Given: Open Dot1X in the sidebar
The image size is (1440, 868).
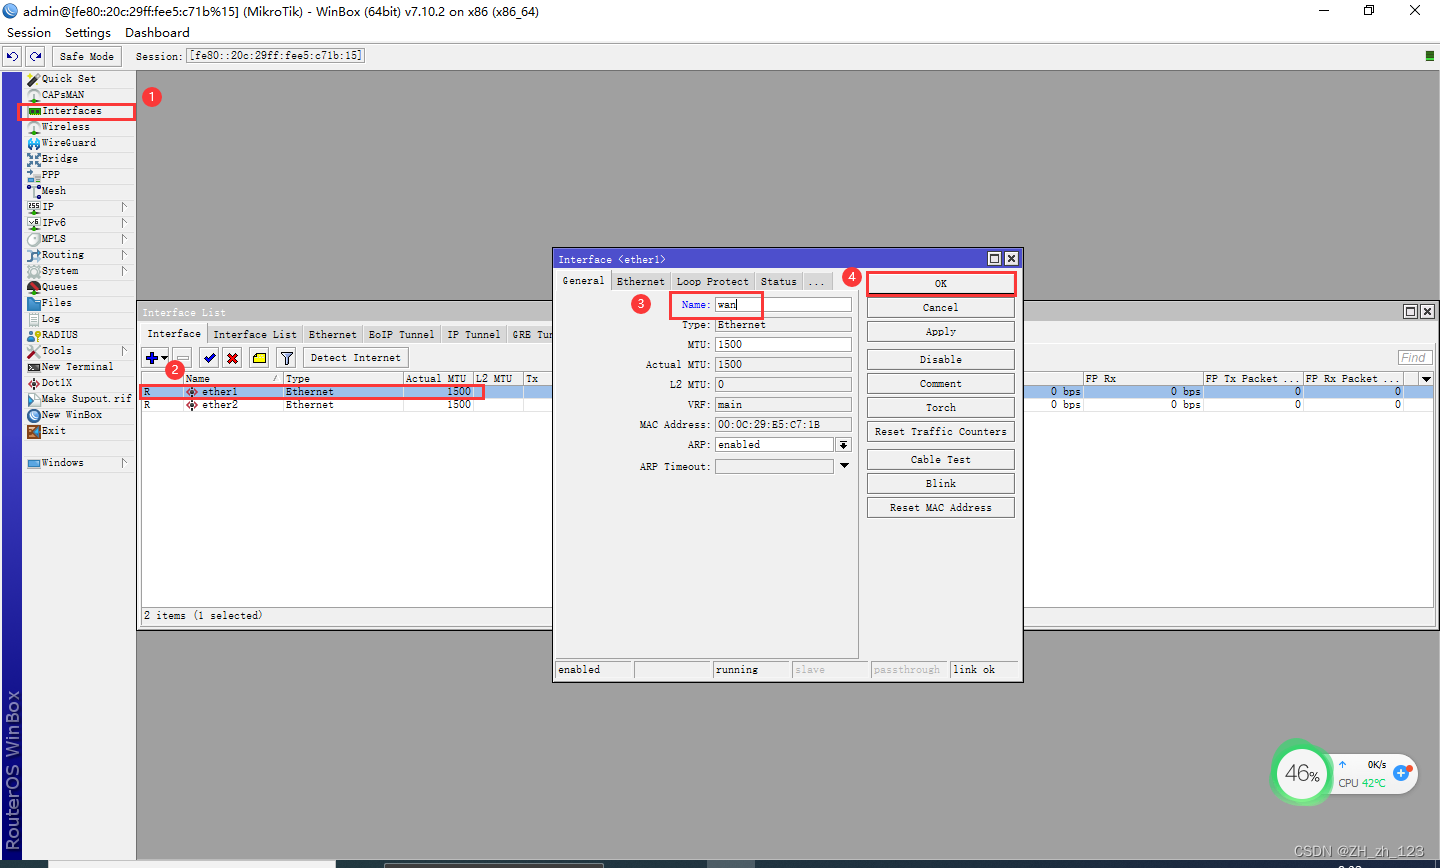Looking at the screenshot, I should 56,383.
